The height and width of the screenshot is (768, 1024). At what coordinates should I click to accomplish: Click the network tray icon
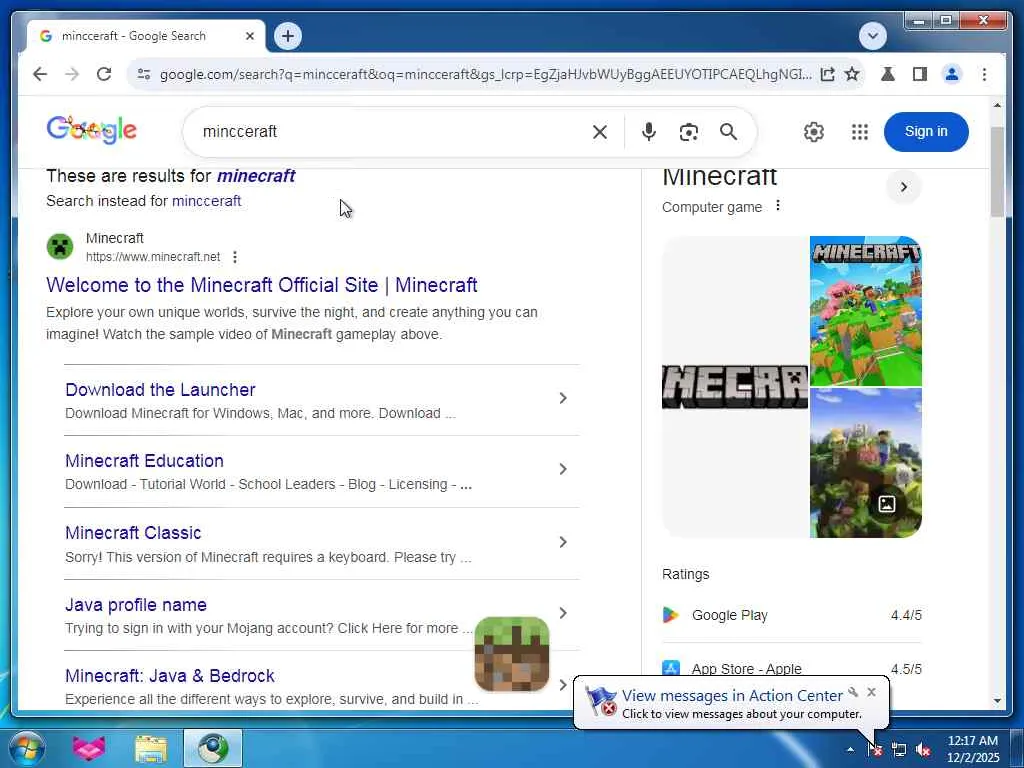pyautogui.click(x=899, y=749)
